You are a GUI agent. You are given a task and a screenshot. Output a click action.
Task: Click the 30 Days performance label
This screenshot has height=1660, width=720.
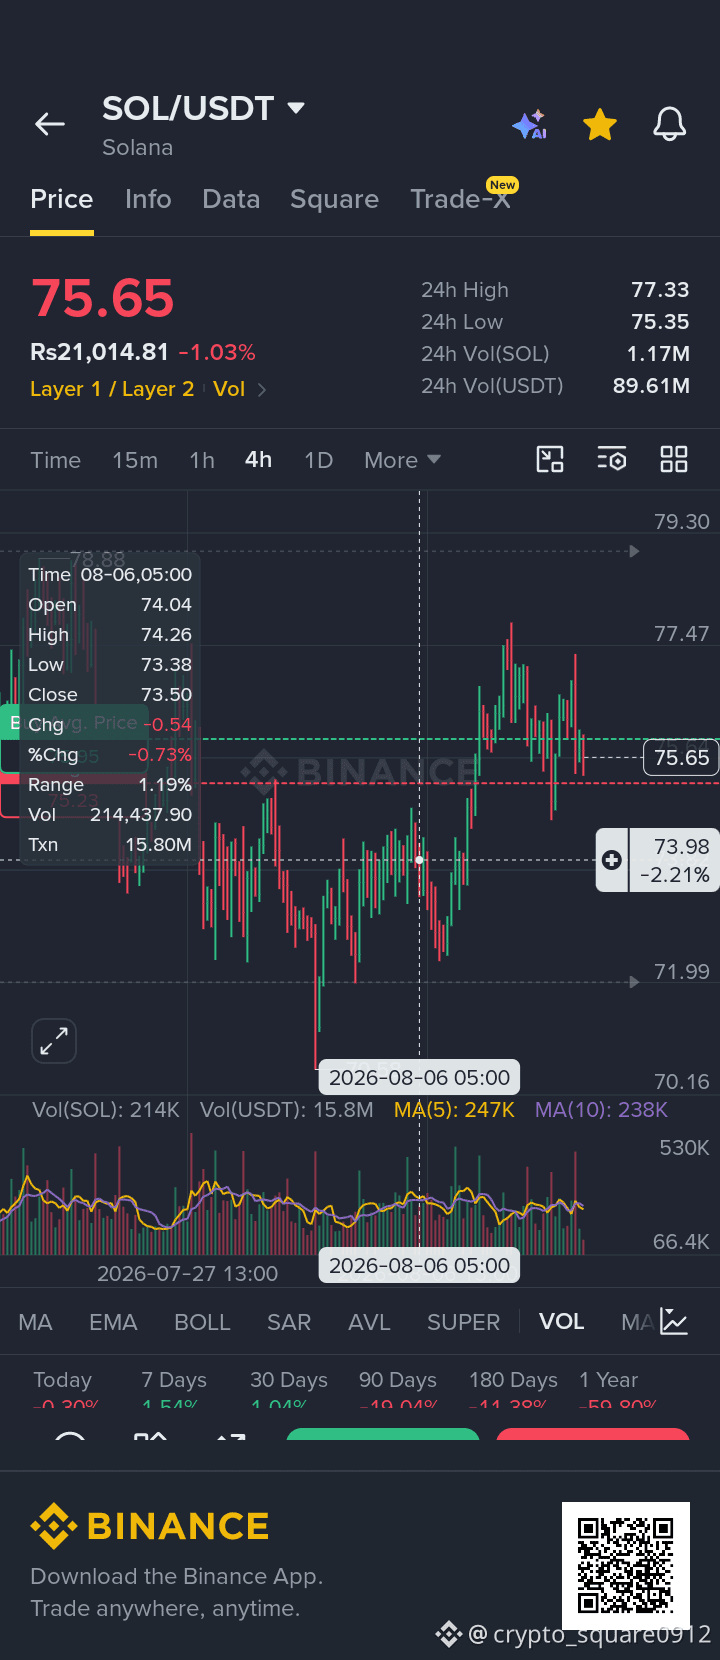289,1380
